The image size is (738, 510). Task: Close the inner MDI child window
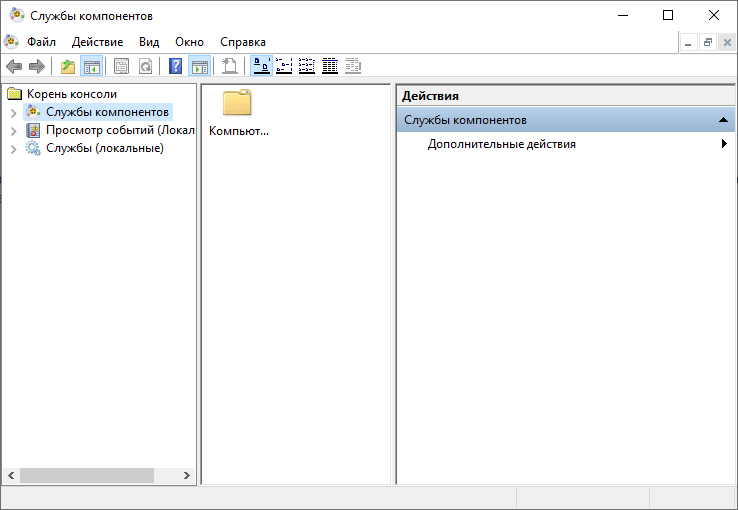(727, 43)
